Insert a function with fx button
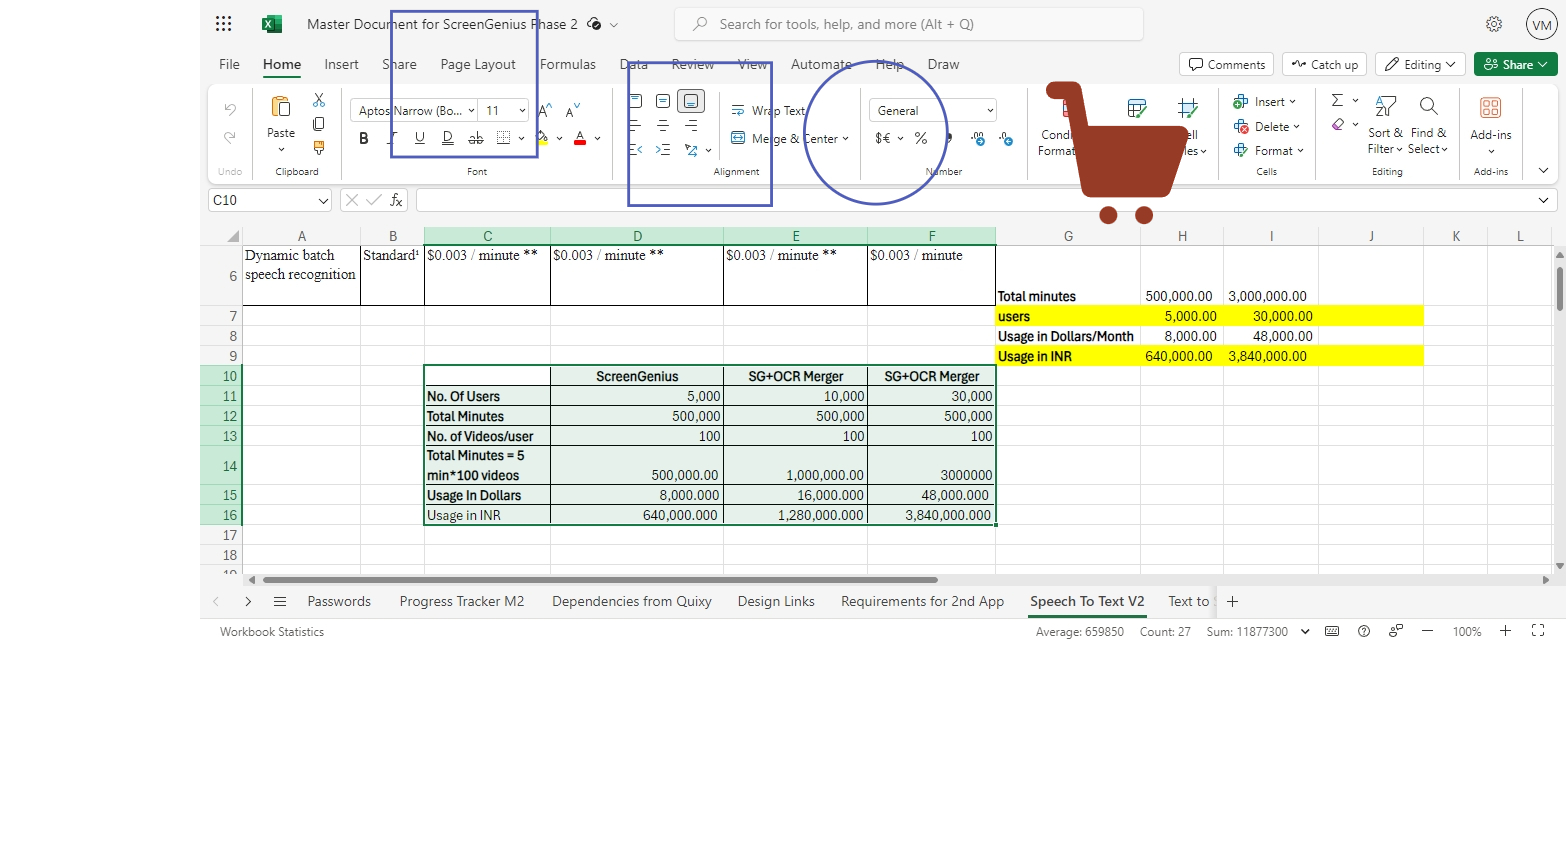This screenshot has height=841, width=1566. coord(396,200)
